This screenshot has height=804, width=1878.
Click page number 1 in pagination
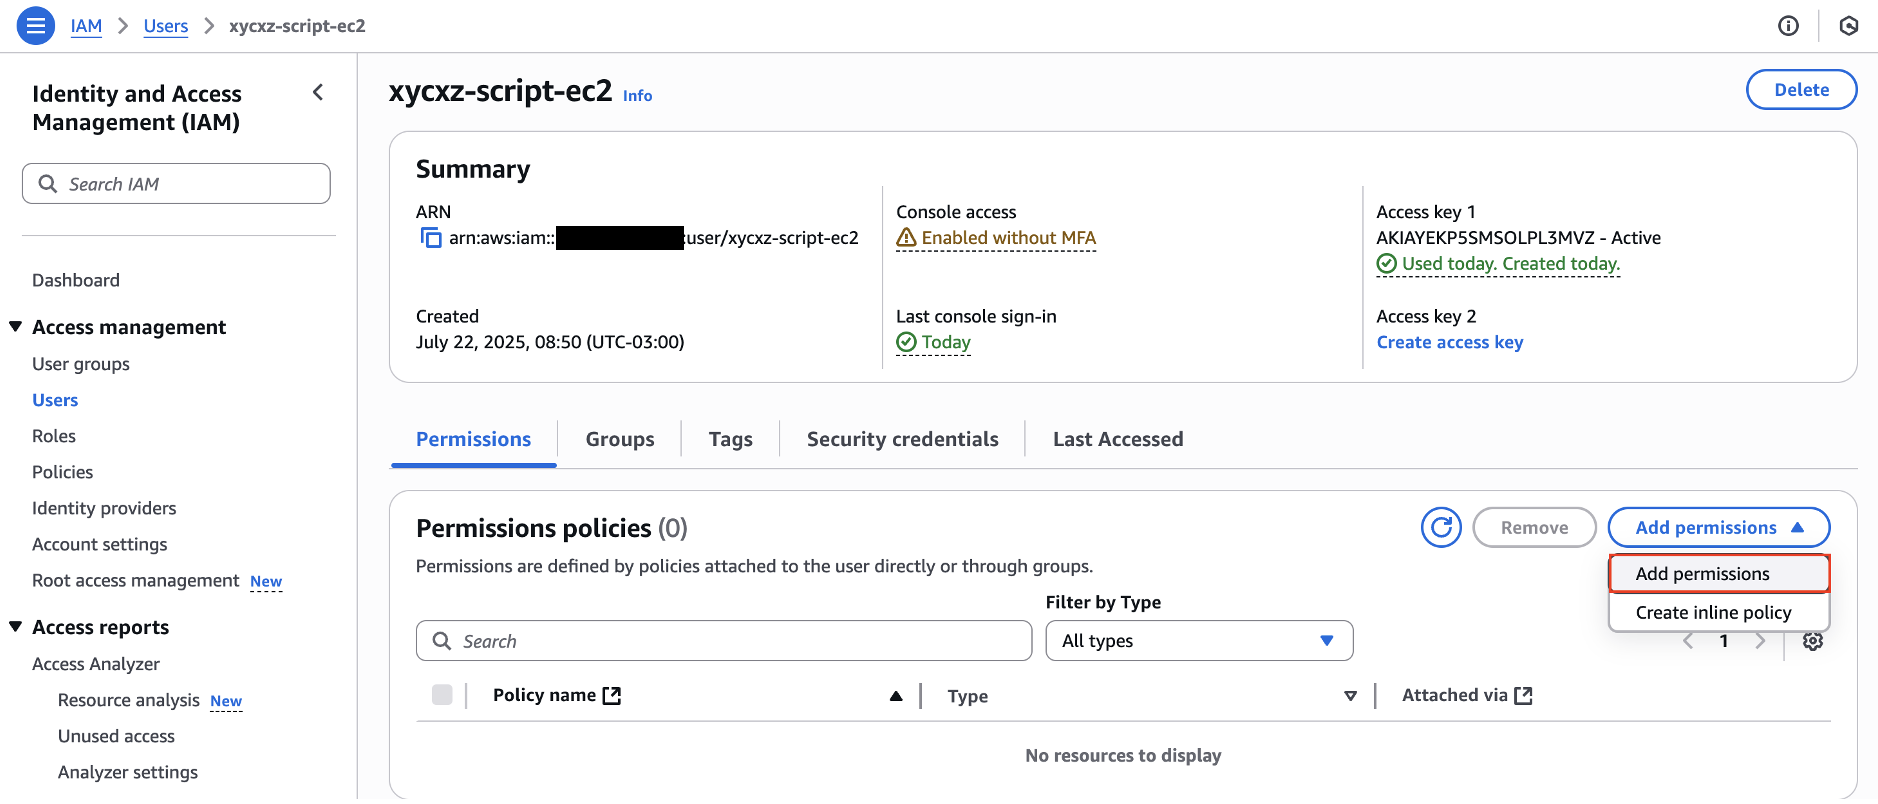pos(1724,641)
